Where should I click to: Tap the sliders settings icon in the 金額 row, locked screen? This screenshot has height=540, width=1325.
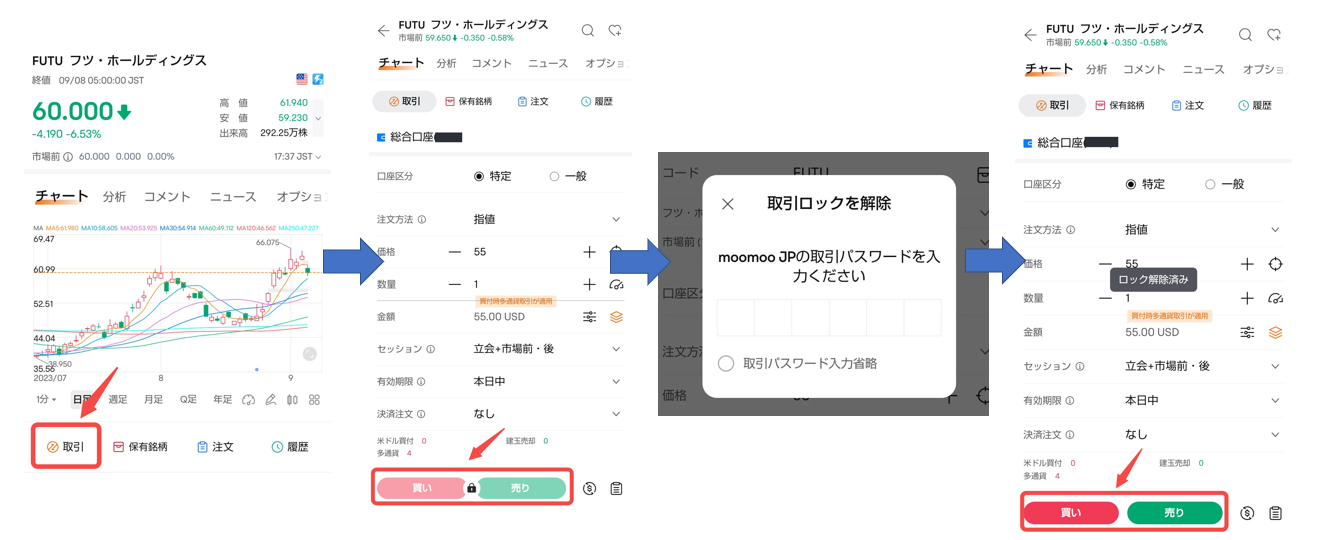tap(590, 317)
